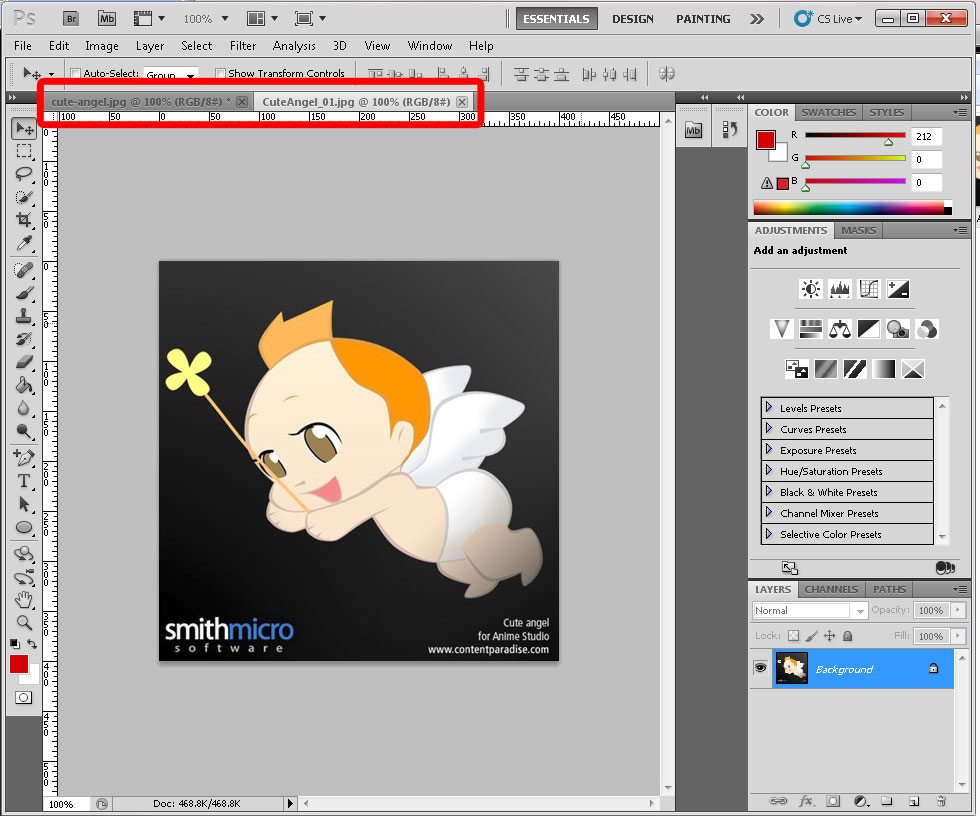Enable the Auto-Select checkbox
The width and height of the screenshot is (980, 816).
click(76, 74)
